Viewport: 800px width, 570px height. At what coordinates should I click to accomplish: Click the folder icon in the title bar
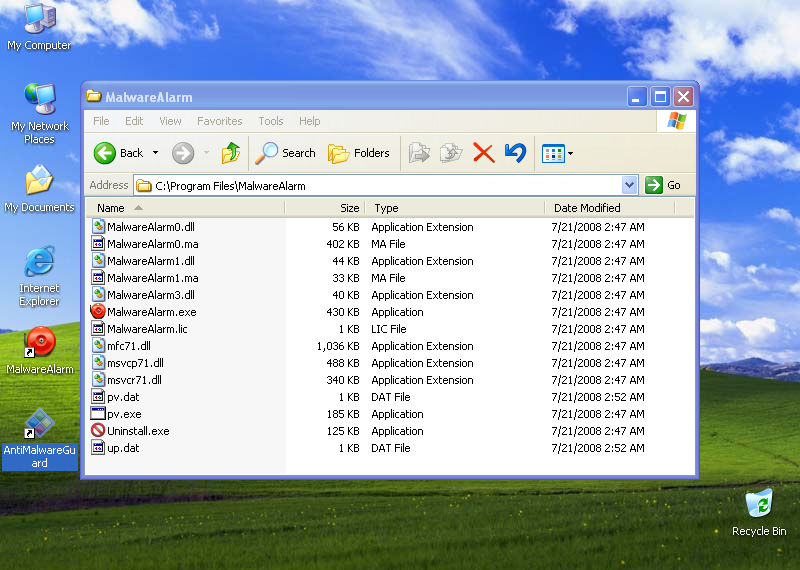93,96
